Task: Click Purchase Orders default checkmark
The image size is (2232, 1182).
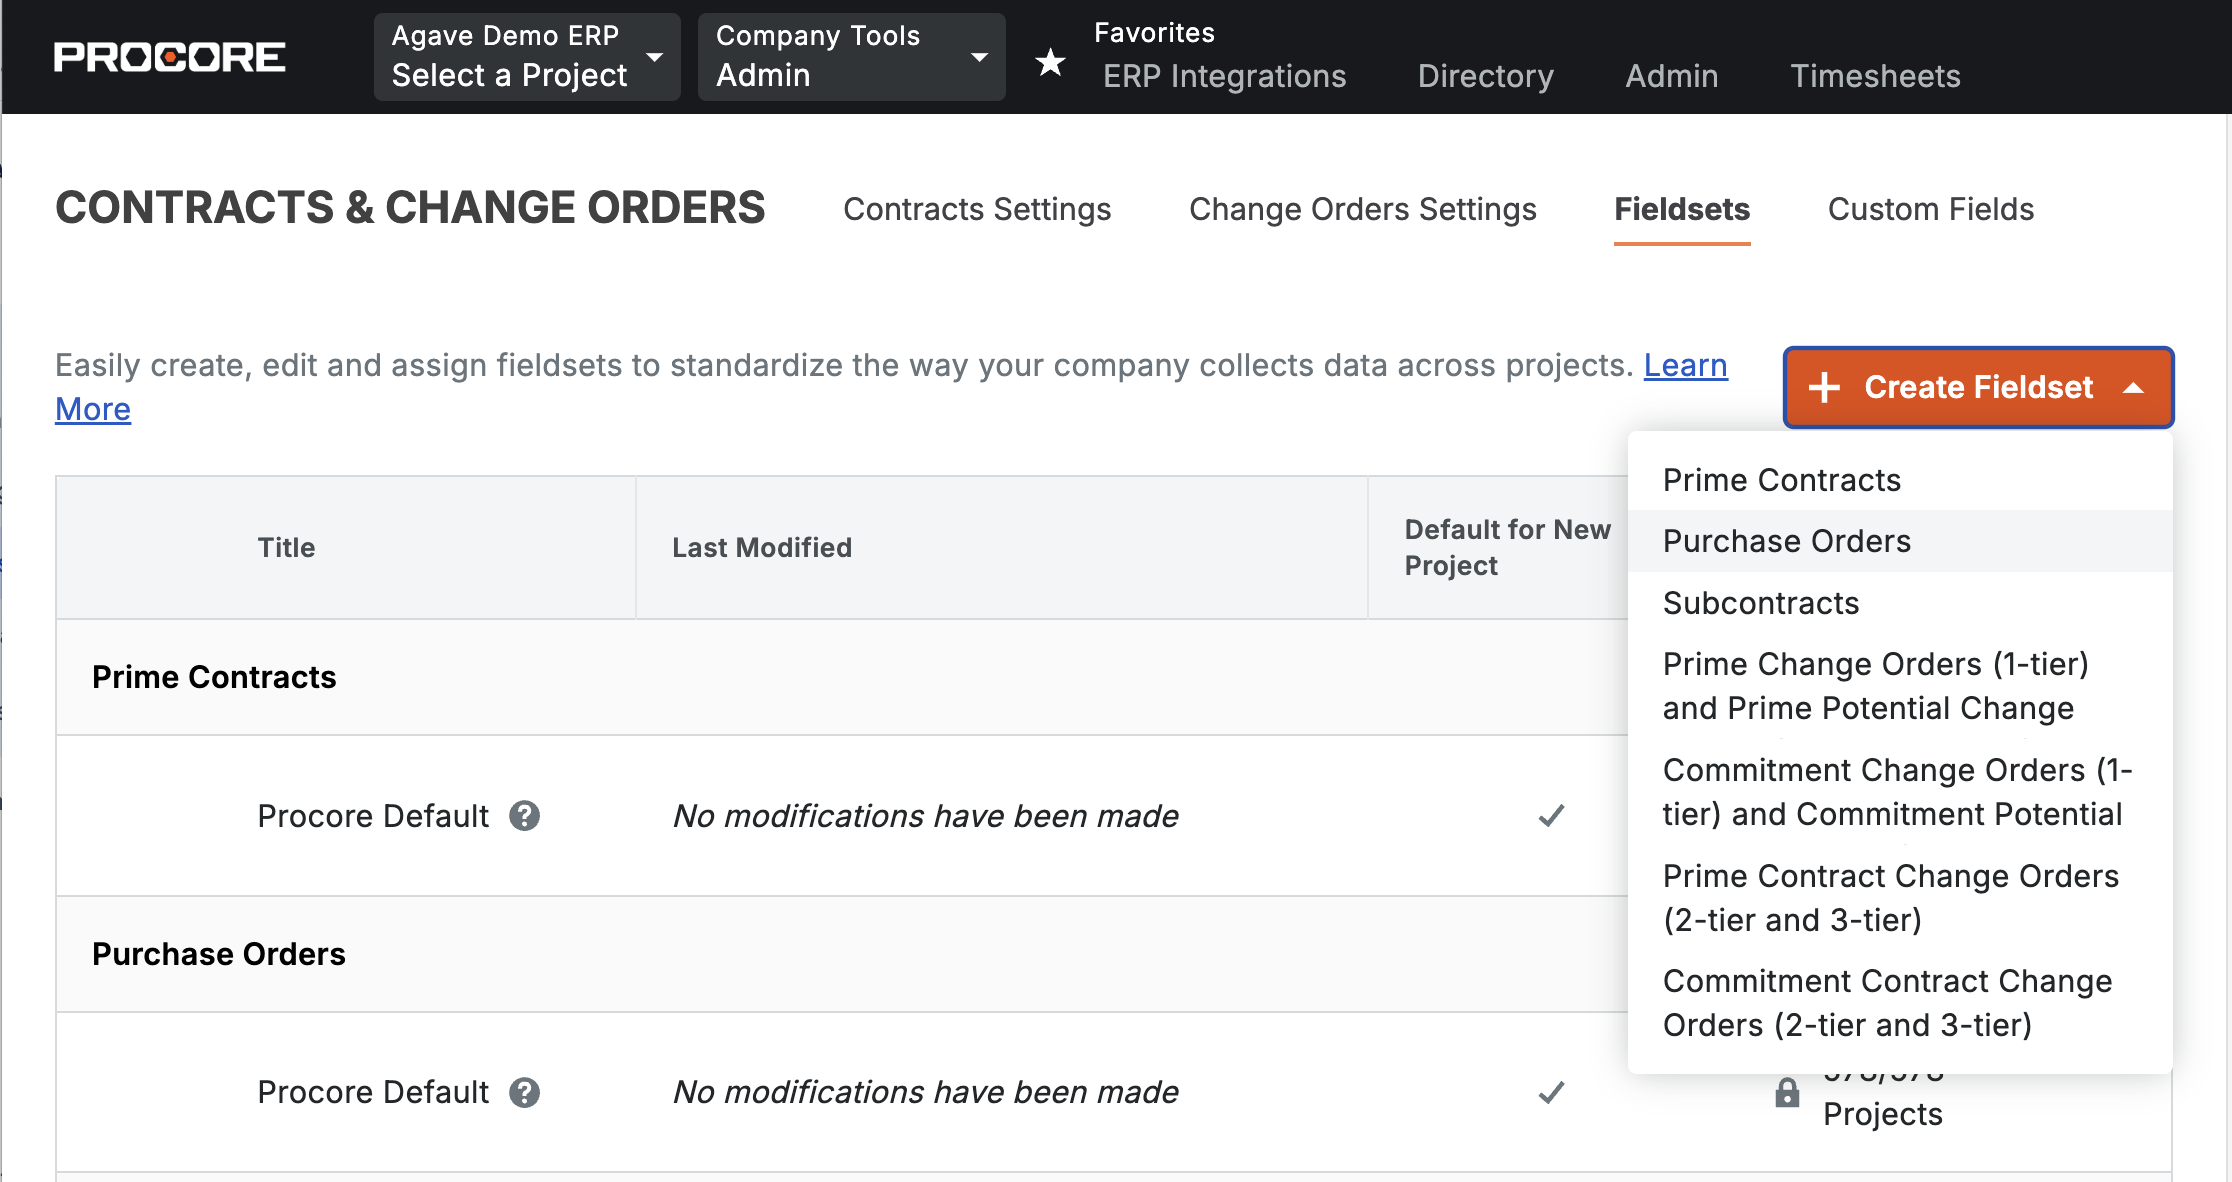Action: pyautogui.click(x=1551, y=1092)
